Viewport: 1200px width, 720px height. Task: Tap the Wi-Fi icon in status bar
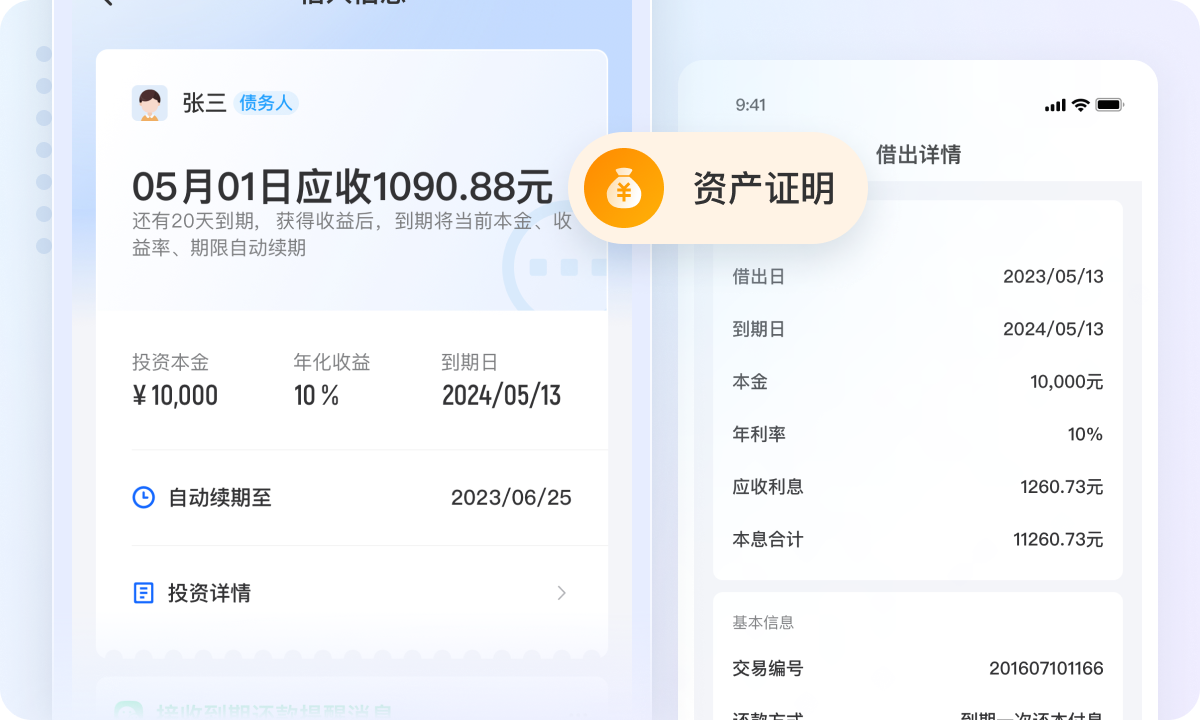1080,105
